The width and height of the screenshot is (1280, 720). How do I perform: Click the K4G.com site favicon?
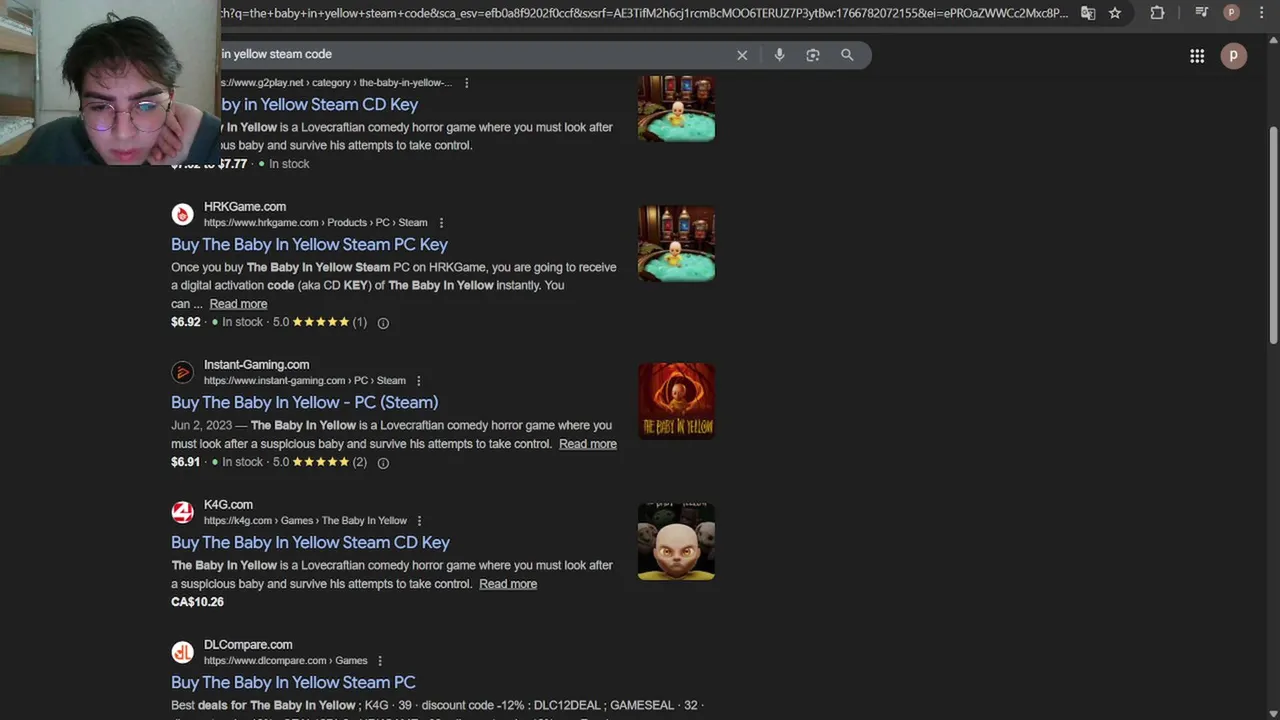pyautogui.click(x=182, y=512)
